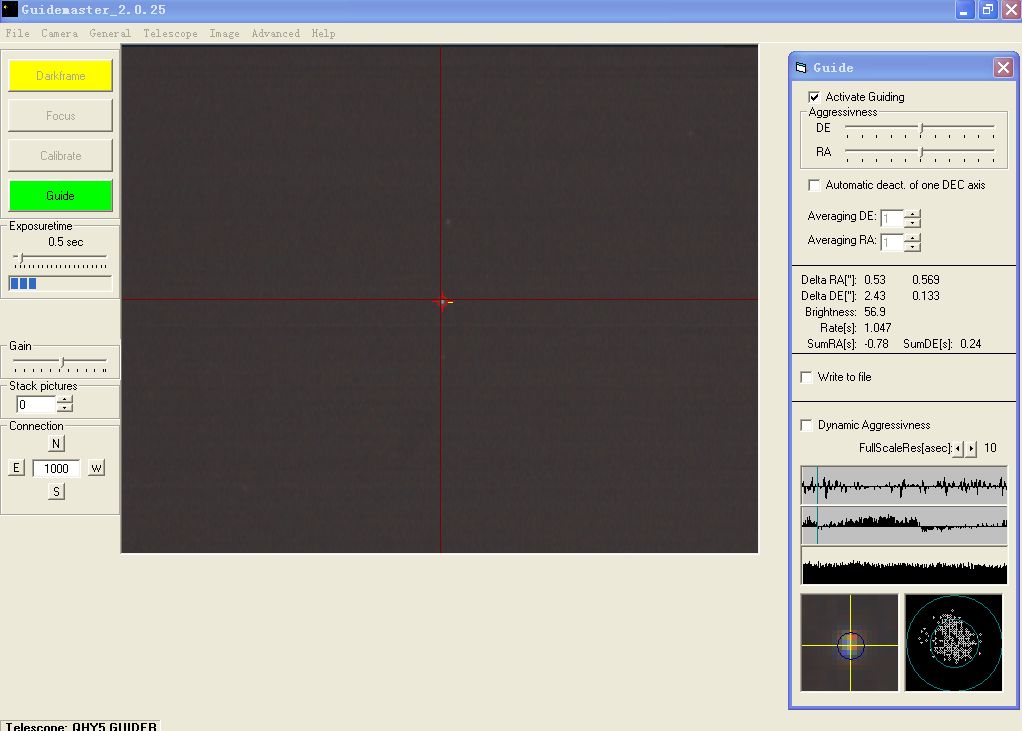Move telescope West with W button
The width and height of the screenshot is (1022, 731).
pyautogui.click(x=96, y=468)
